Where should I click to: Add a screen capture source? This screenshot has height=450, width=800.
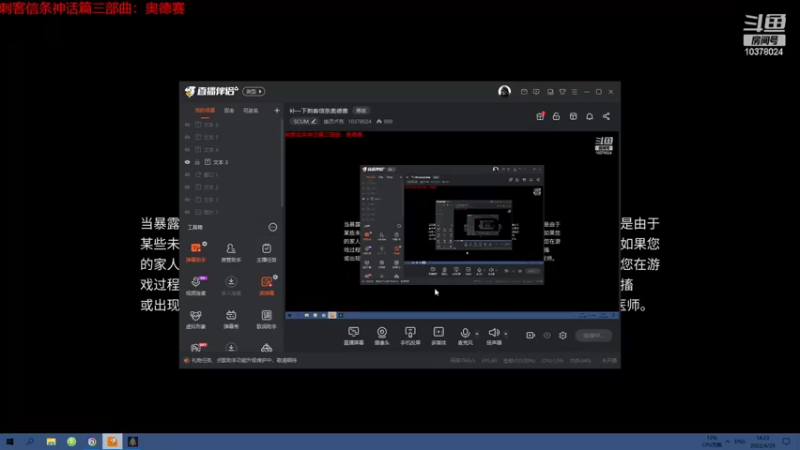click(354, 336)
